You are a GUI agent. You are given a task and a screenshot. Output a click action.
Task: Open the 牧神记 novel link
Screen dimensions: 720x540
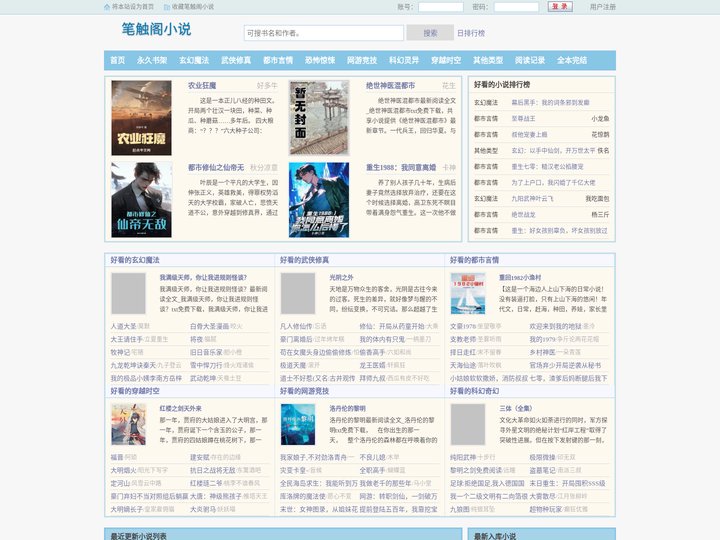120,352
